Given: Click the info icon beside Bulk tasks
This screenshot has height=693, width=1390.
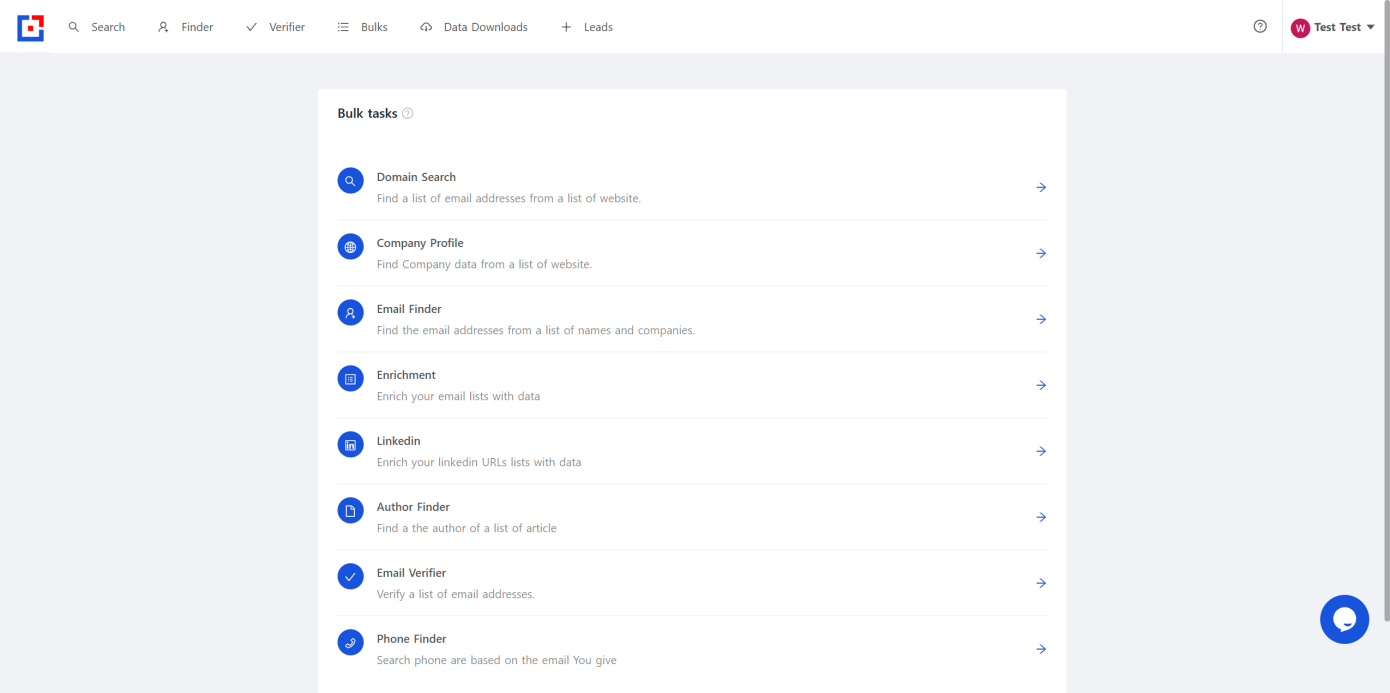Looking at the screenshot, I should pyautogui.click(x=408, y=114).
